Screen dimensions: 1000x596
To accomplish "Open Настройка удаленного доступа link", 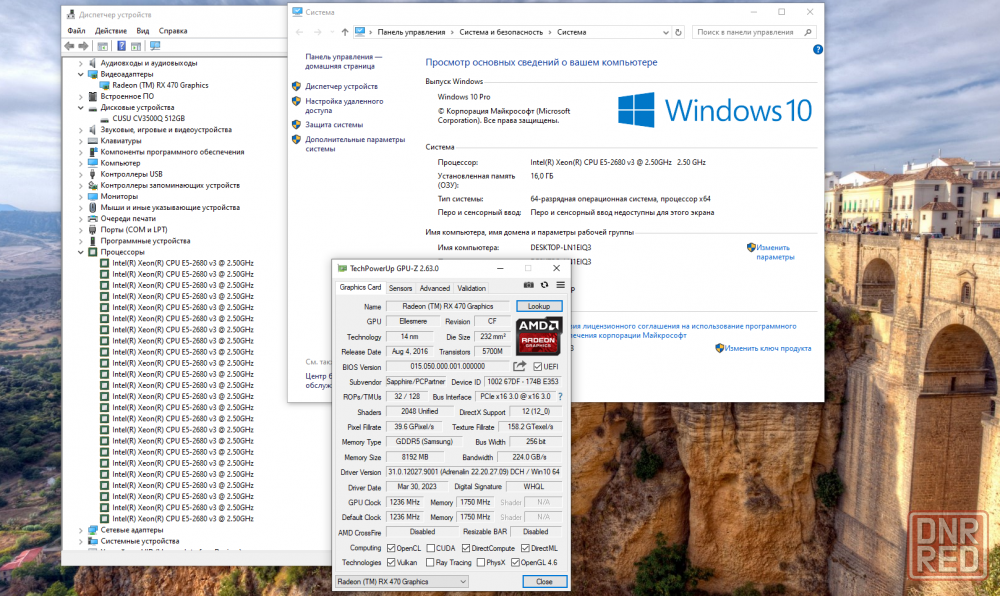I will click(344, 106).
